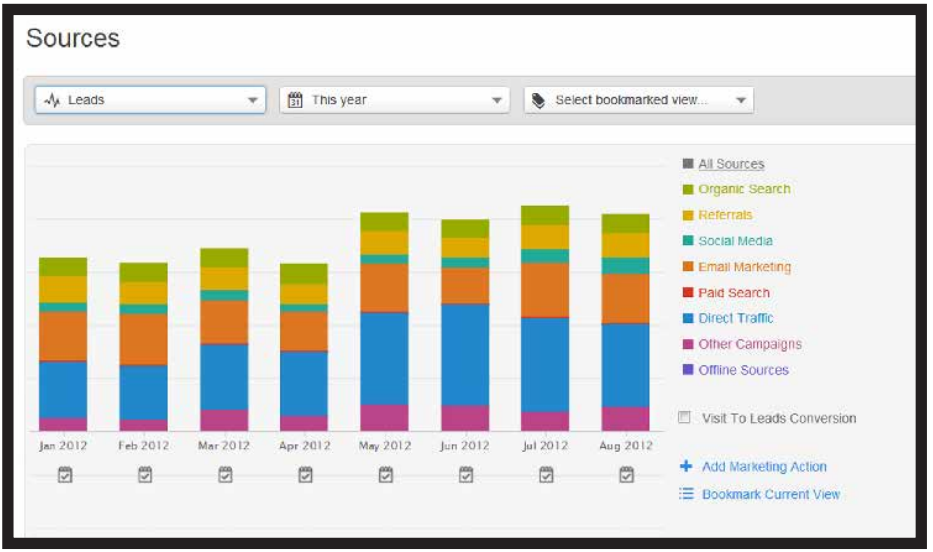
Task: Click the Jan 2012 axis label
Action: tap(63, 446)
